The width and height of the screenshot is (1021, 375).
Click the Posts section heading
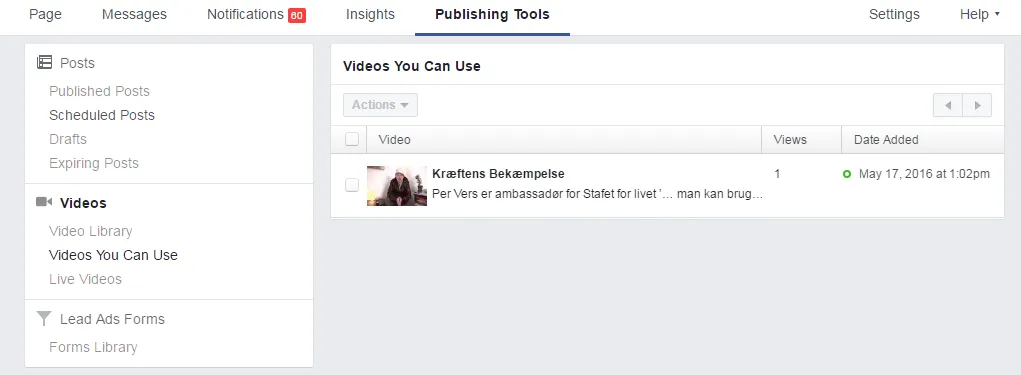click(77, 63)
